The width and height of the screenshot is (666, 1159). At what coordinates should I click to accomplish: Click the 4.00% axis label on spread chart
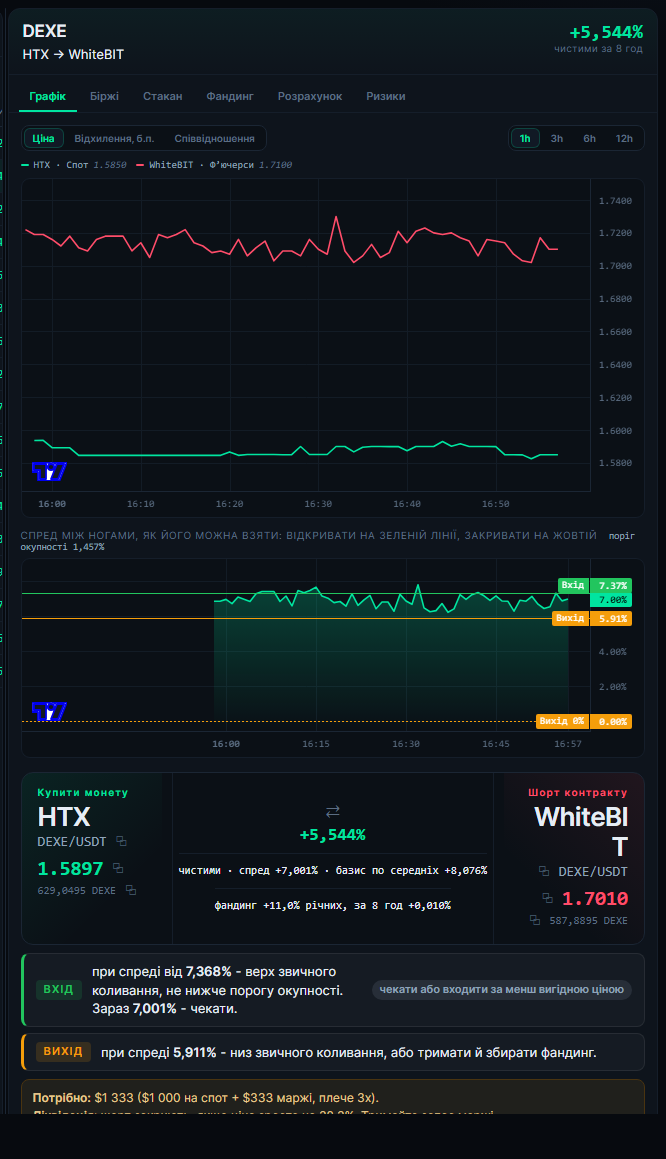613,652
